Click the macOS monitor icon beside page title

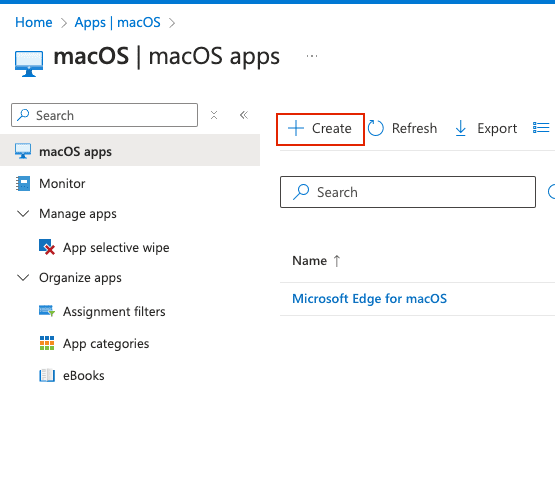tap(29, 64)
